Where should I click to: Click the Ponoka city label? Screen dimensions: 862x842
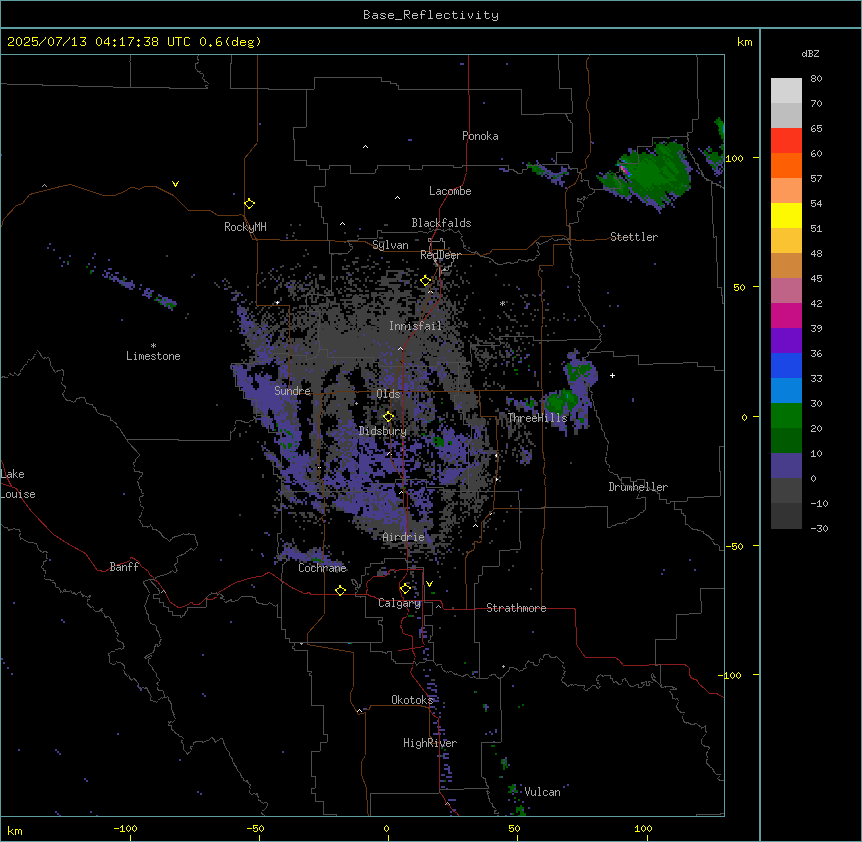pos(480,136)
